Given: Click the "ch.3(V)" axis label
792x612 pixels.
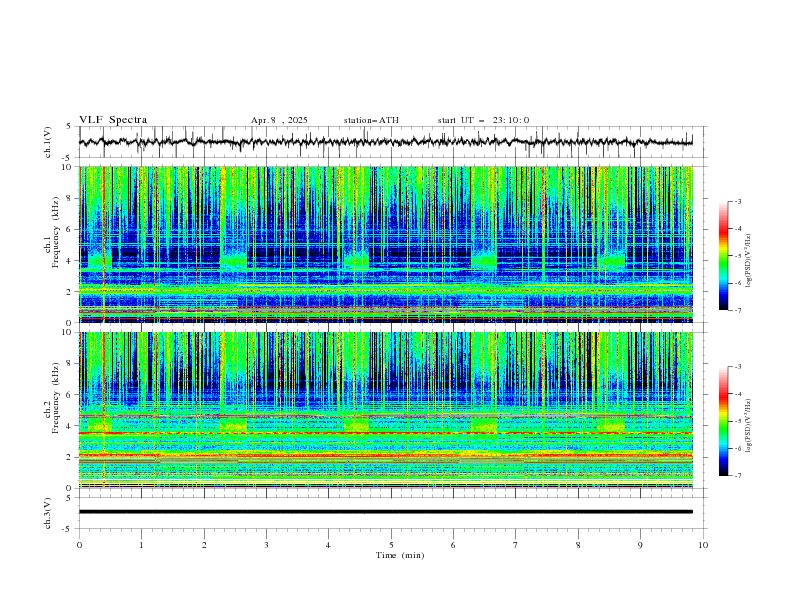Looking at the screenshot, I should (48, 513).
